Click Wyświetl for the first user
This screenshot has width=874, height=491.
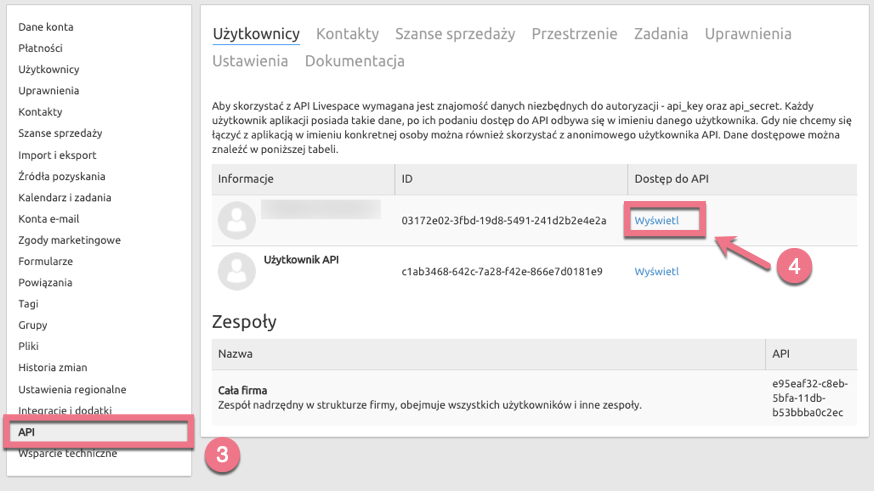pos(657,220)
